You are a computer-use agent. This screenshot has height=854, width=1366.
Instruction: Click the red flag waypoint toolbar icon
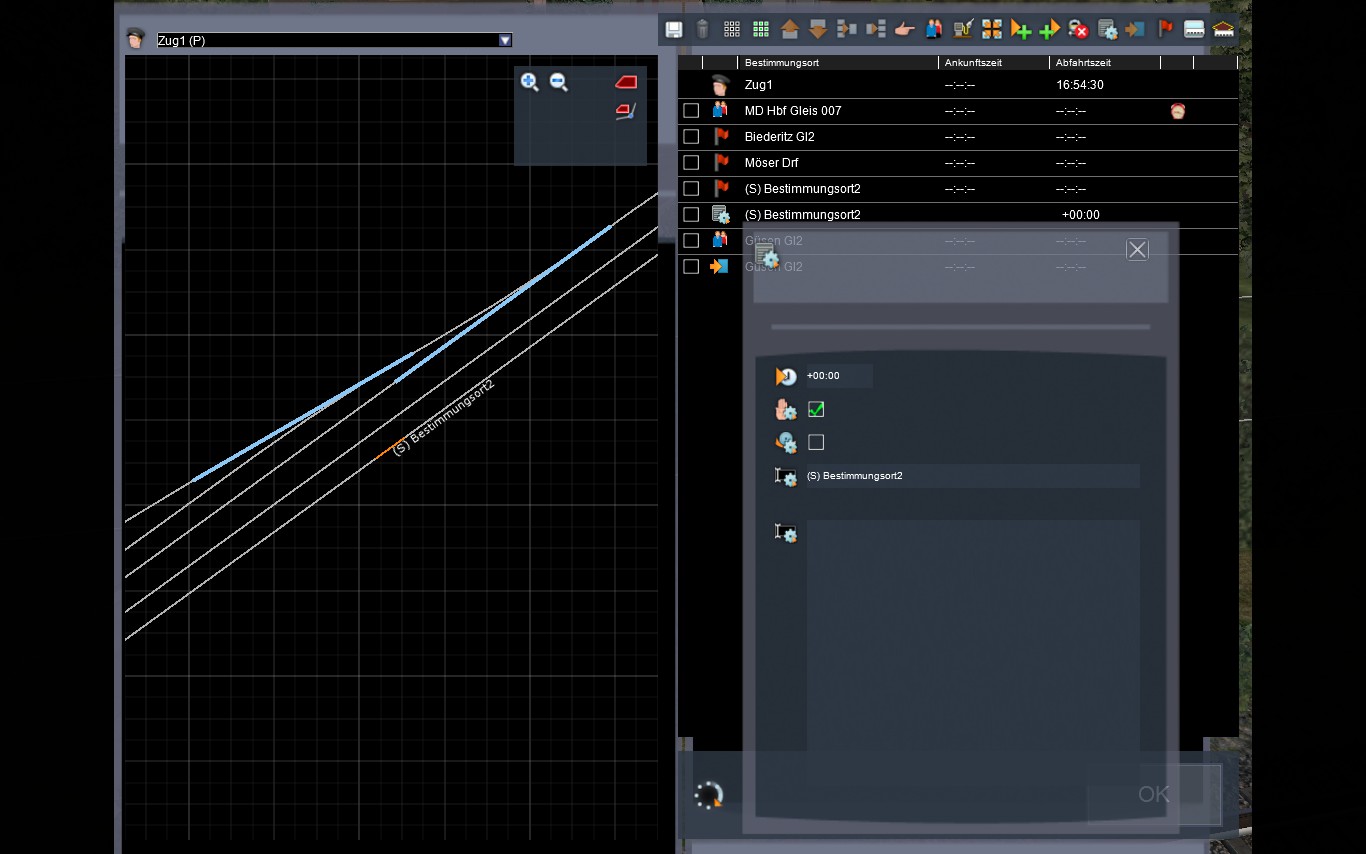tap(1165, 29)
